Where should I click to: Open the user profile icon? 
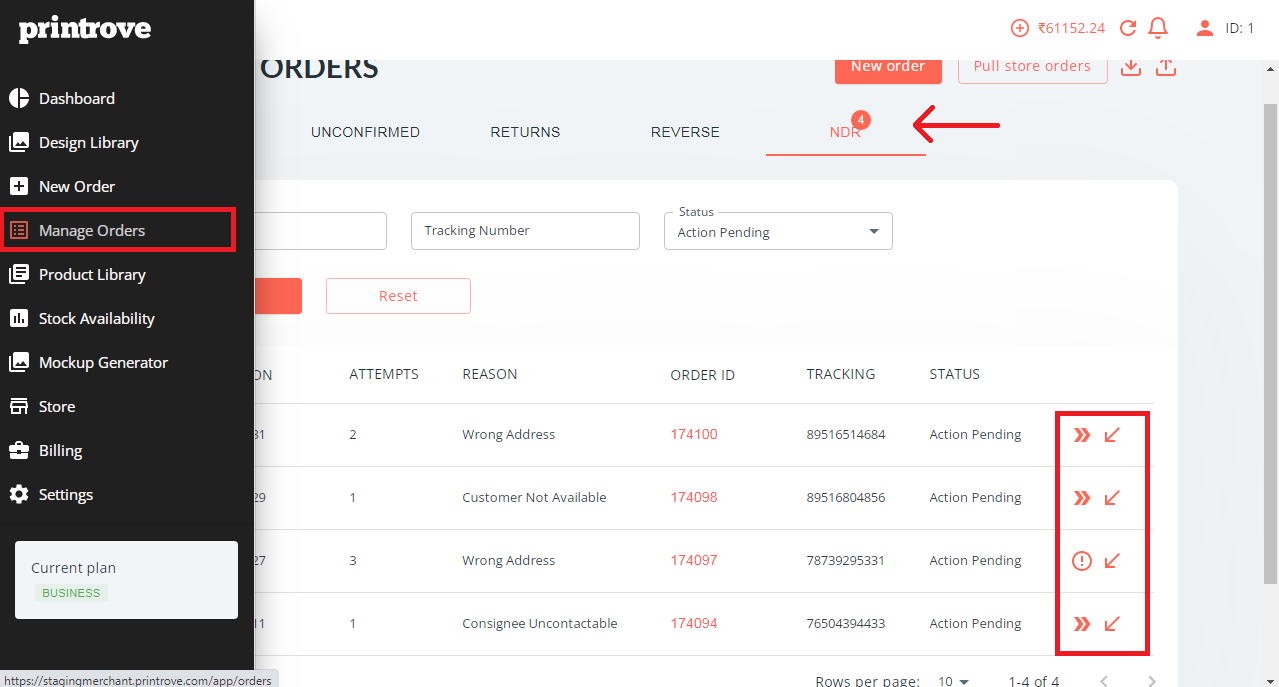tap(1205, 28)
